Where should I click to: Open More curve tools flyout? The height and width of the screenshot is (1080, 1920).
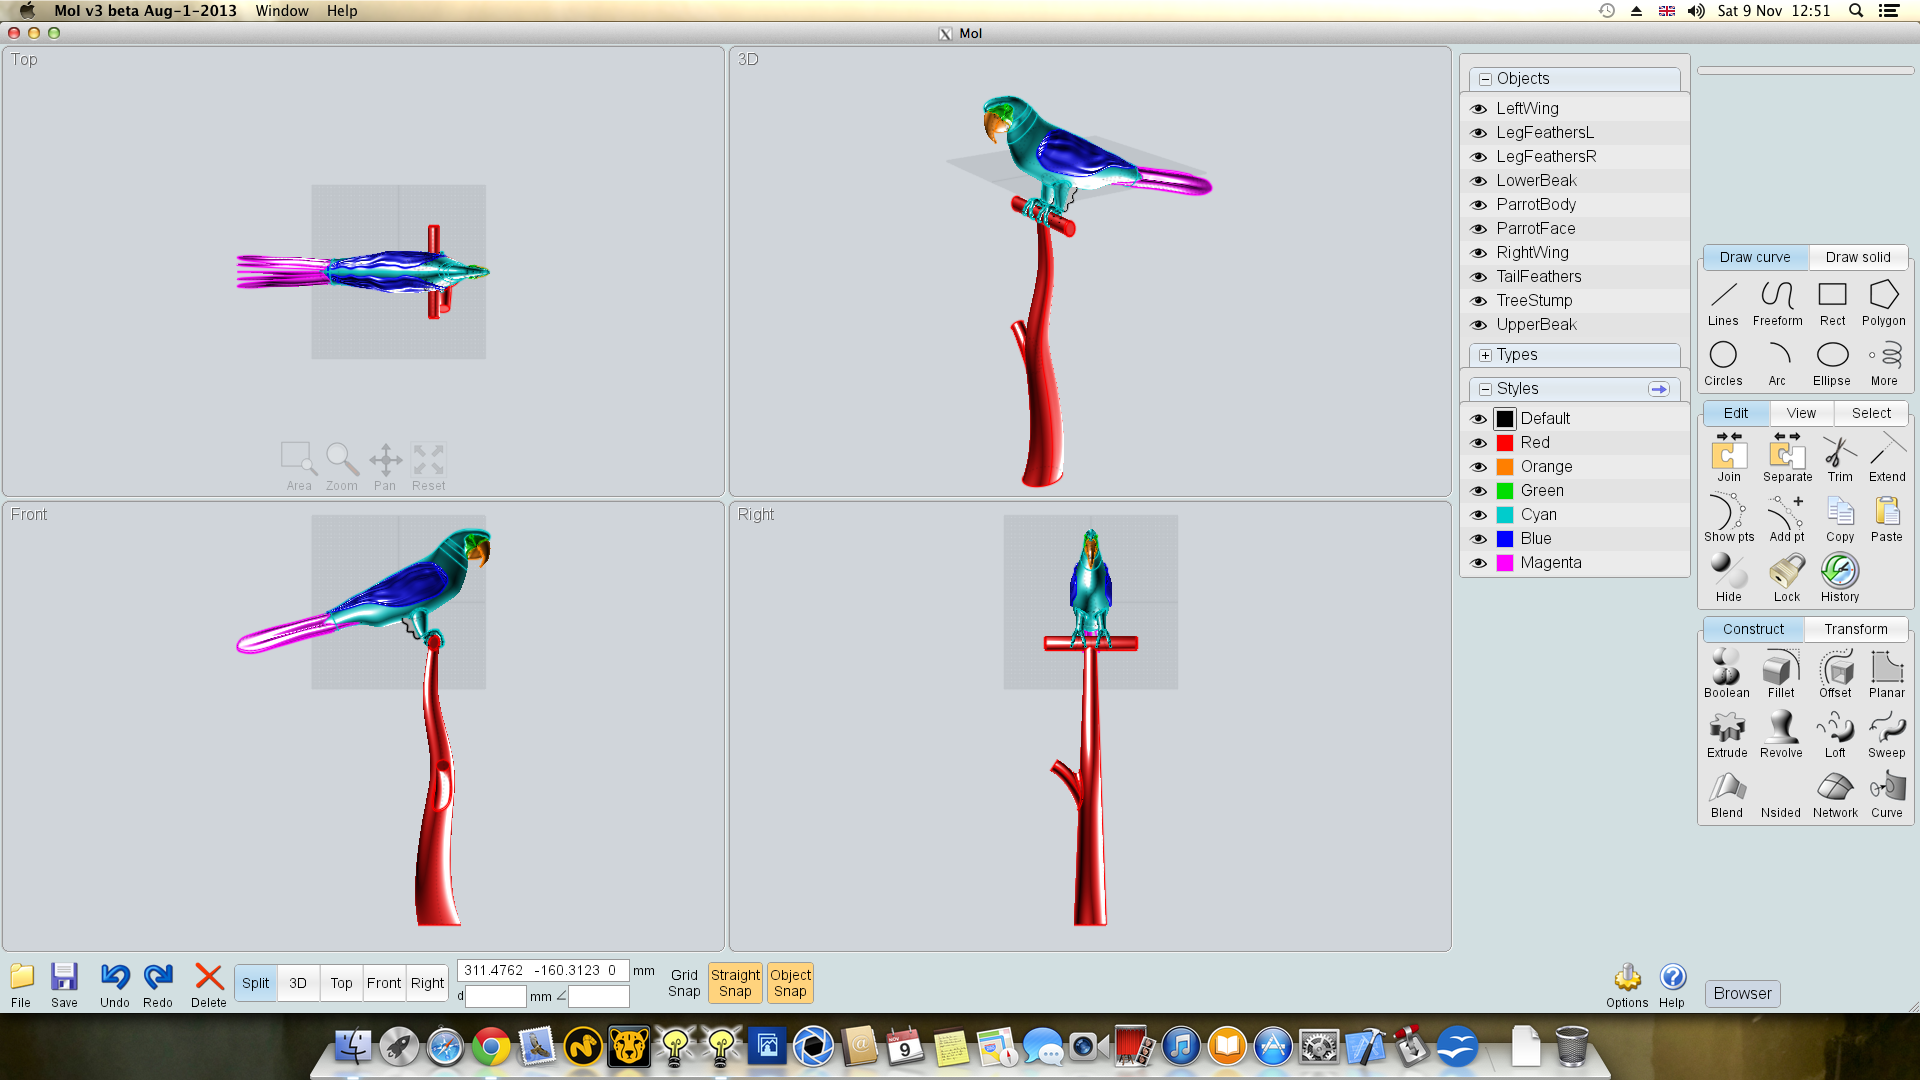pos(1884,364)
